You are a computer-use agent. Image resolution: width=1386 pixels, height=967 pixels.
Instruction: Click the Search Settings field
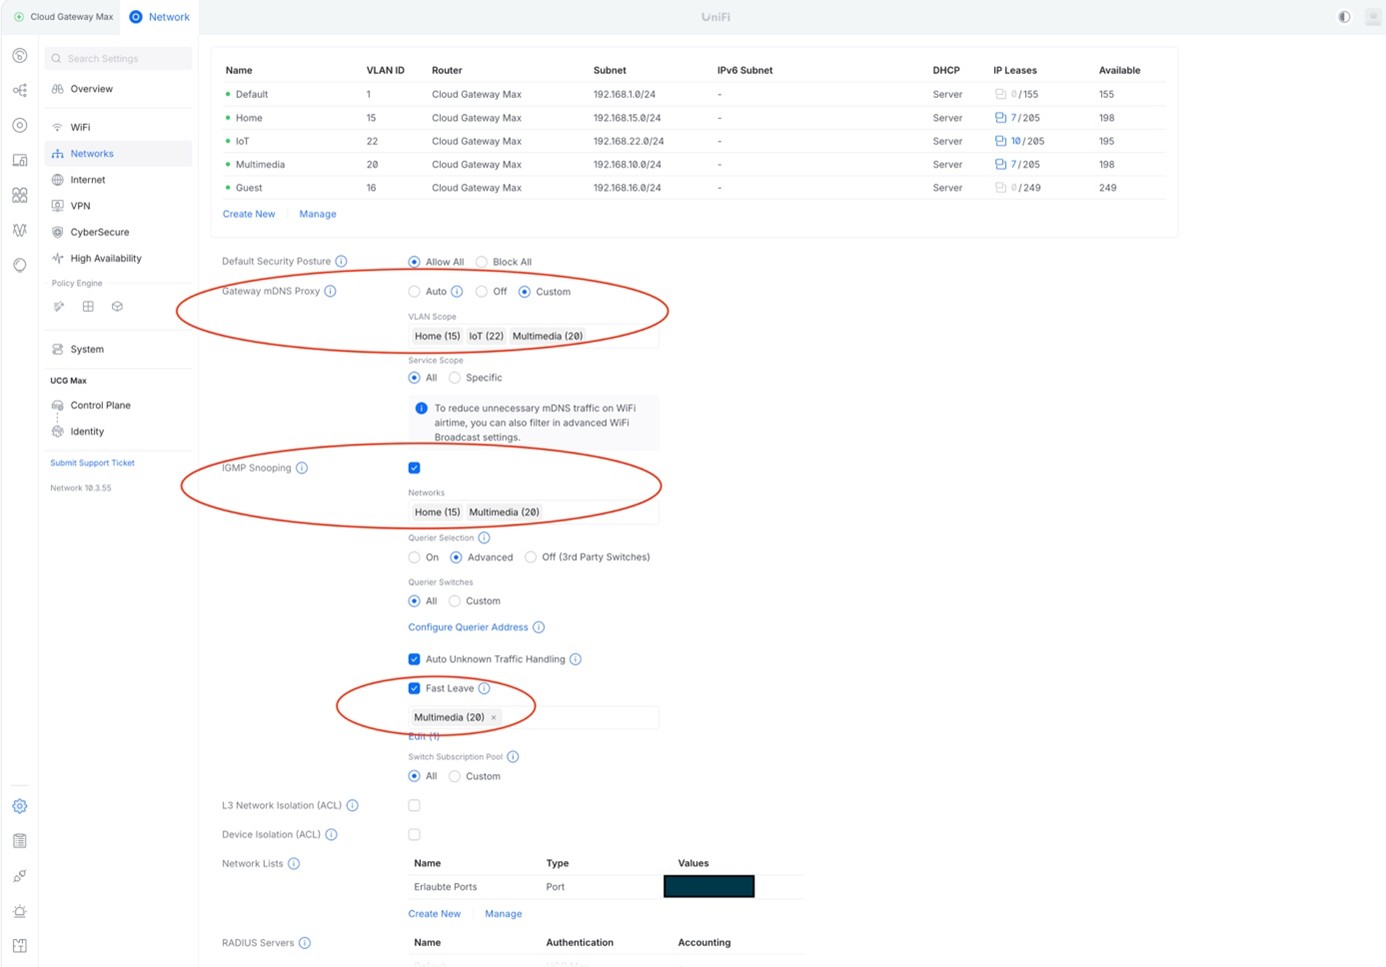[120, 59]
